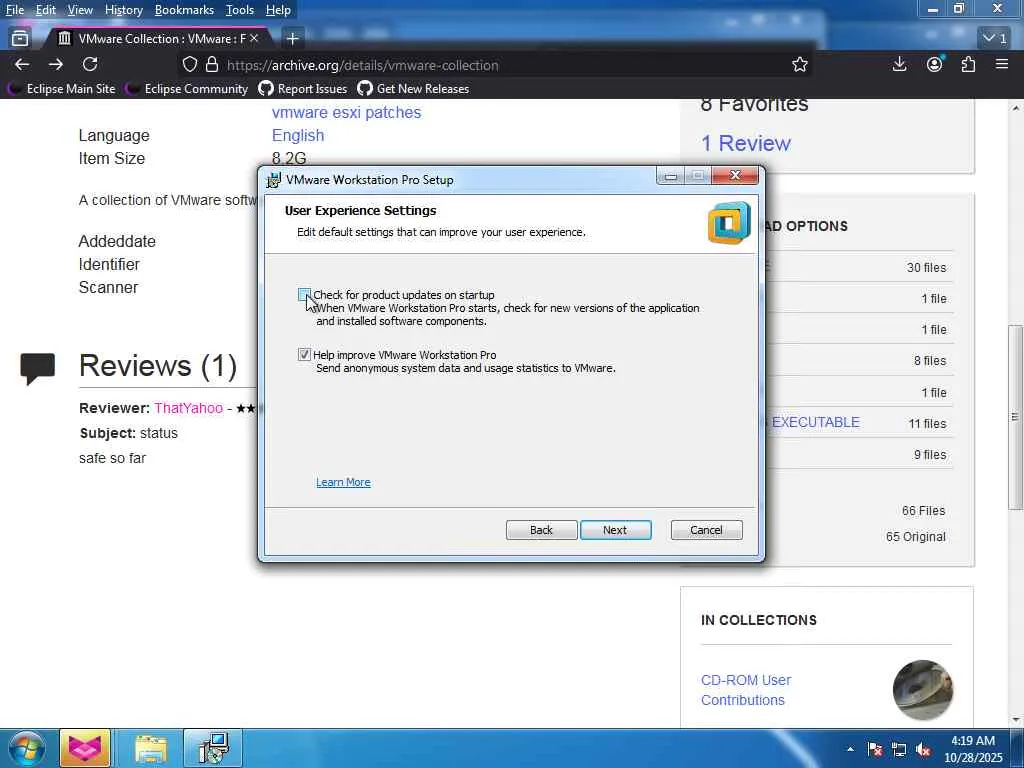Image resolution: width=1024 pixels, height=768 pixels.
Task: Click the CD-ROM collection disc thumbnail
Action: pos(922,690)
